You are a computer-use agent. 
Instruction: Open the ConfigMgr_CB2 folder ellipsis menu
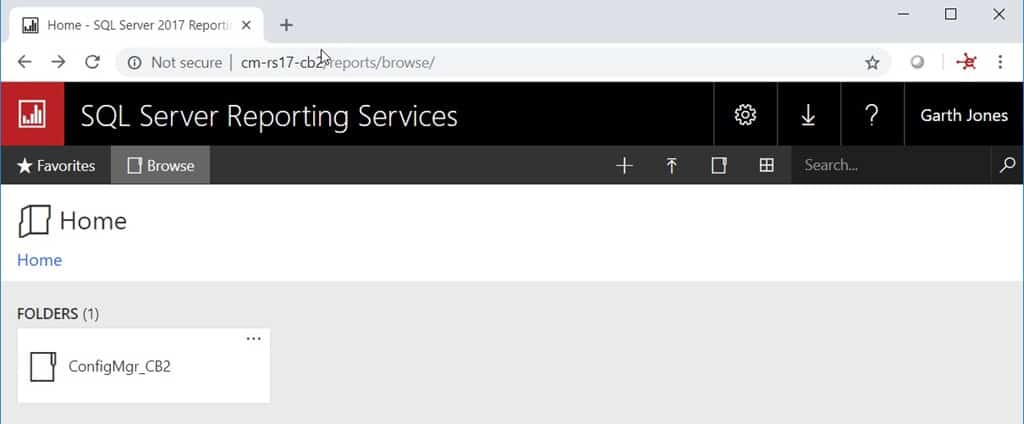coord(253,339)
